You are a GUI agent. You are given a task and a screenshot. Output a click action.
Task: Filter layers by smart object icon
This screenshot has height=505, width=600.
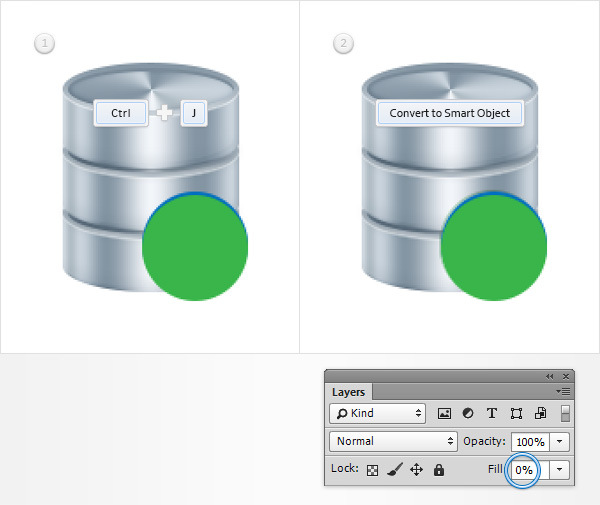point(540,413)
